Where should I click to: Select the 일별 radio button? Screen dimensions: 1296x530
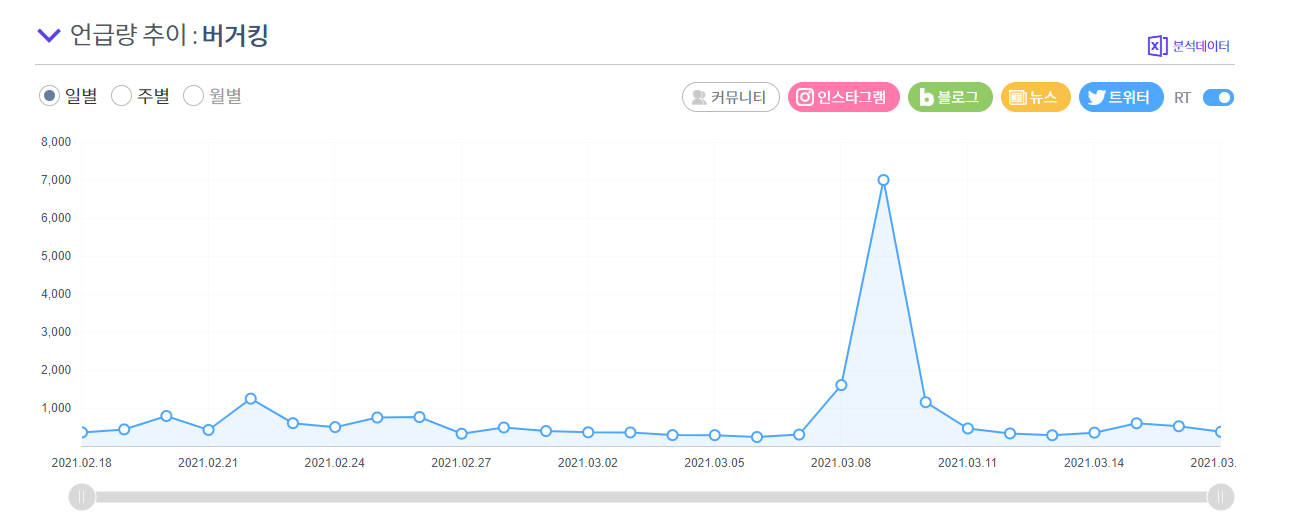[49, 96]
